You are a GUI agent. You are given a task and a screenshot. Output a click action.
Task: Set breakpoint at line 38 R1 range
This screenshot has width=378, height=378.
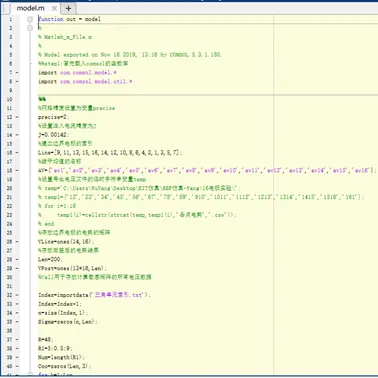(17, 348)
